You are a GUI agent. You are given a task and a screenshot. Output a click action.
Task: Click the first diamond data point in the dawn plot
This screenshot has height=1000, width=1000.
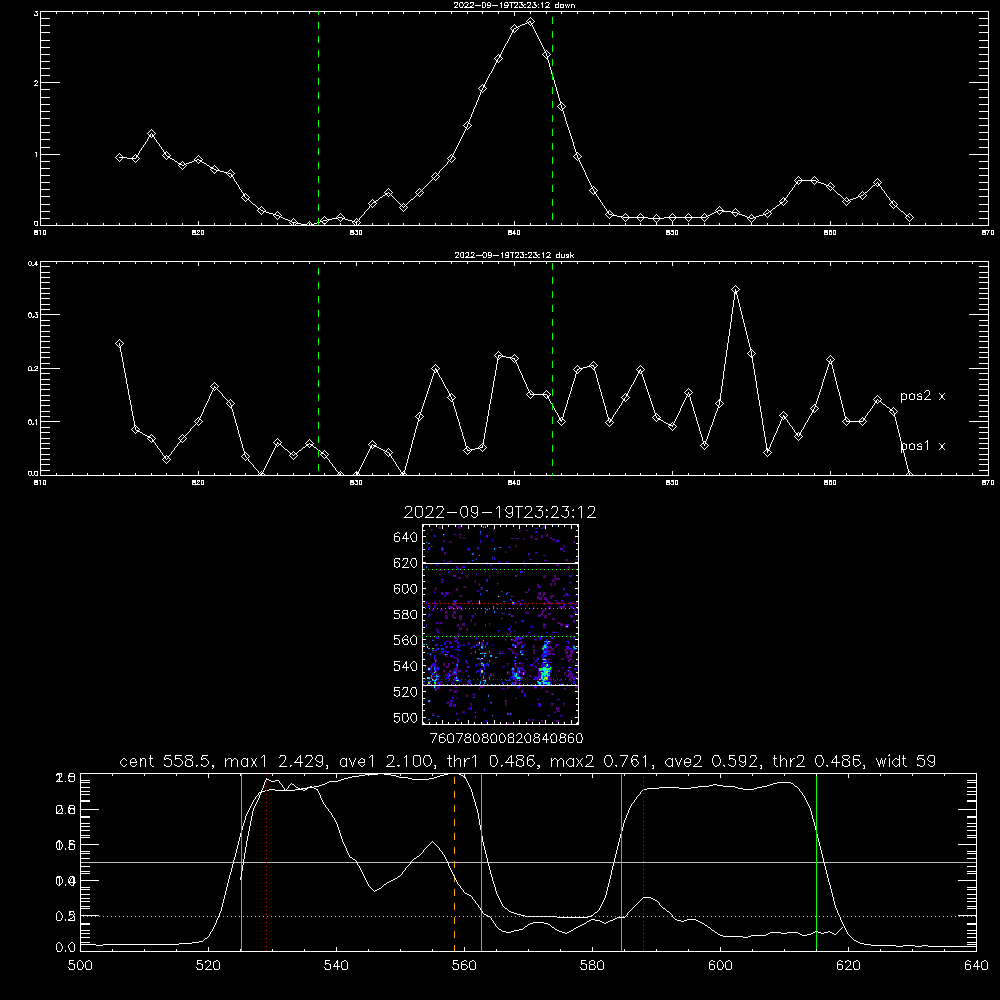119,158
